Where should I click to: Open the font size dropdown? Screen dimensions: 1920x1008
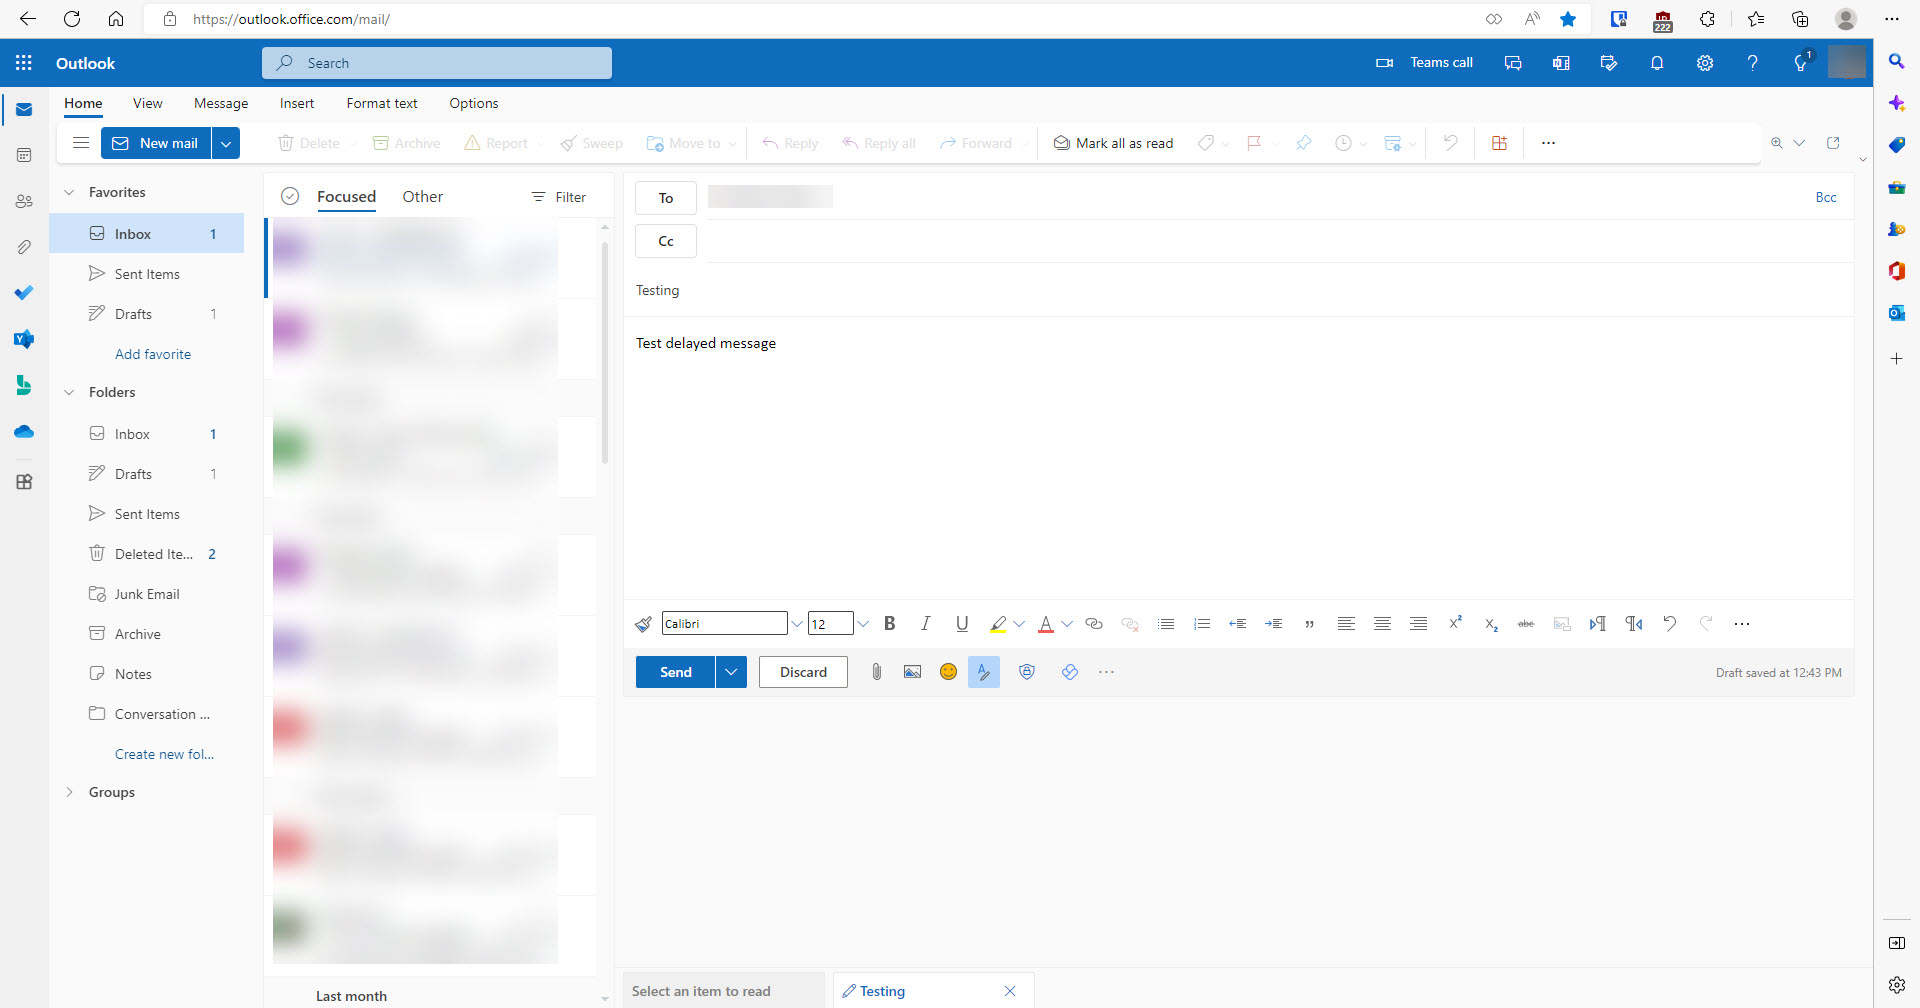pyautogui.click(x=863, y=623)
